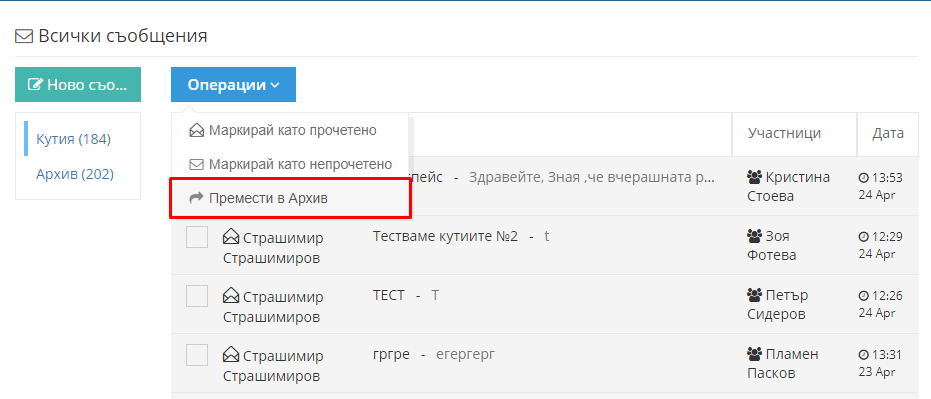This screenshot has height=399, width=931.
Task: Click group icon next to Зоя Фотева
Action: (754, 236)
